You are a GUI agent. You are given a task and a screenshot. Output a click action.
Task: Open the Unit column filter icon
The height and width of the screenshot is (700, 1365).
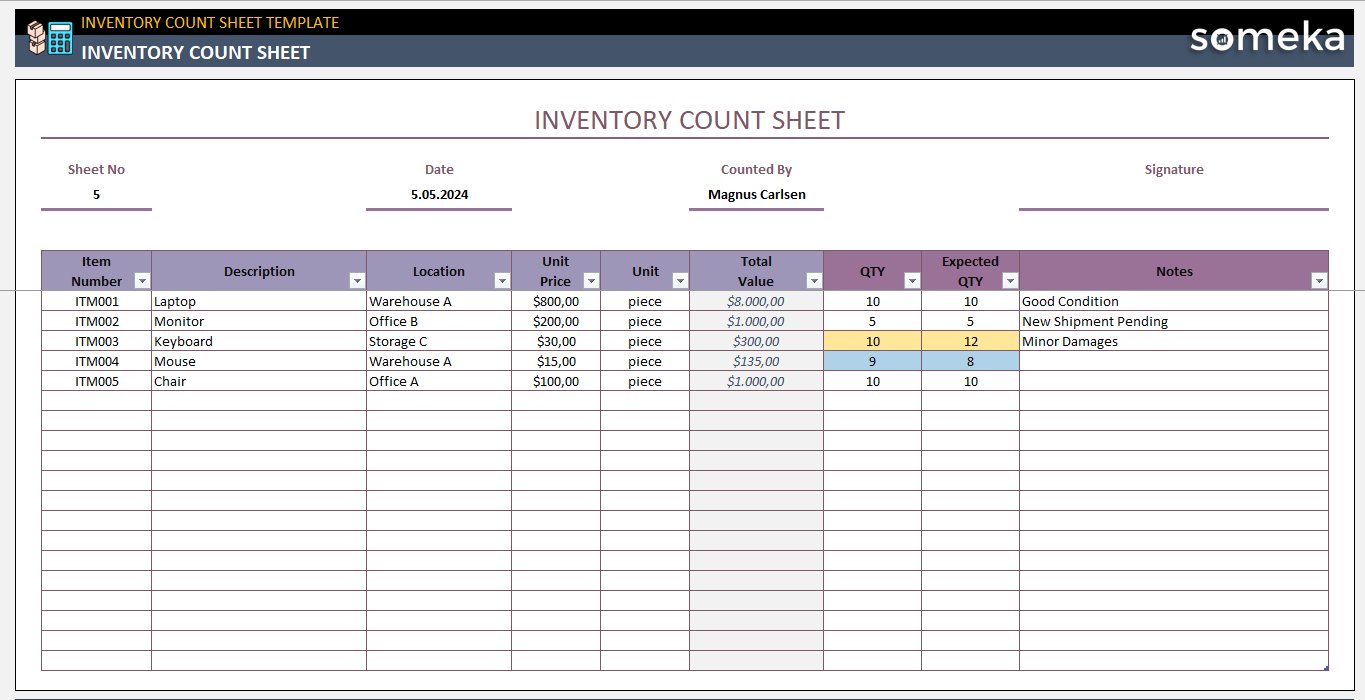coord(680,281)
